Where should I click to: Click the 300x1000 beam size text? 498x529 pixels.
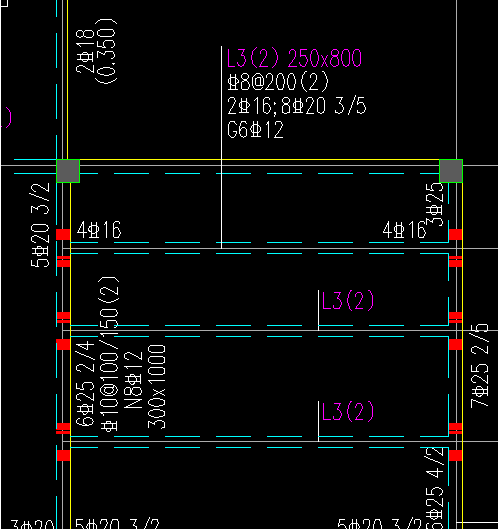[x=157, y=387]
